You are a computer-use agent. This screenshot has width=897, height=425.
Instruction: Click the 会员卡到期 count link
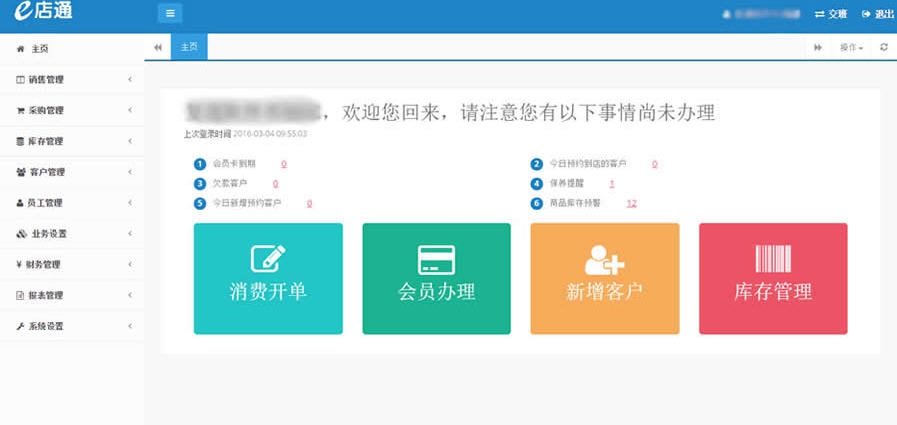click(284, 164)
